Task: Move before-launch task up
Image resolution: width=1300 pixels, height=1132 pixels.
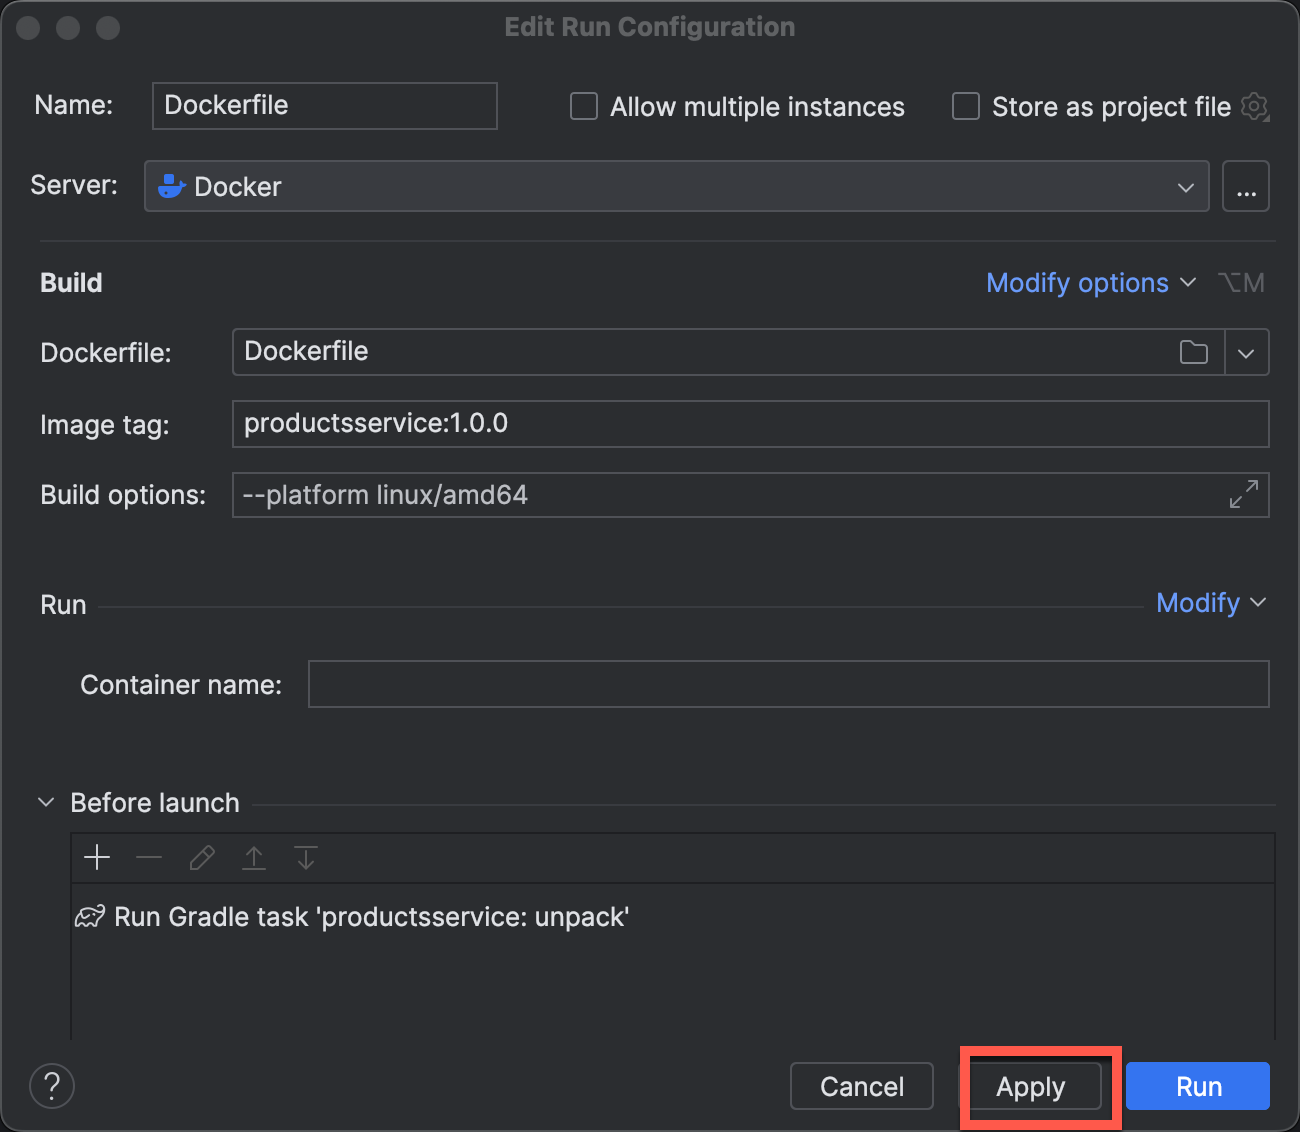Action: 254,857
